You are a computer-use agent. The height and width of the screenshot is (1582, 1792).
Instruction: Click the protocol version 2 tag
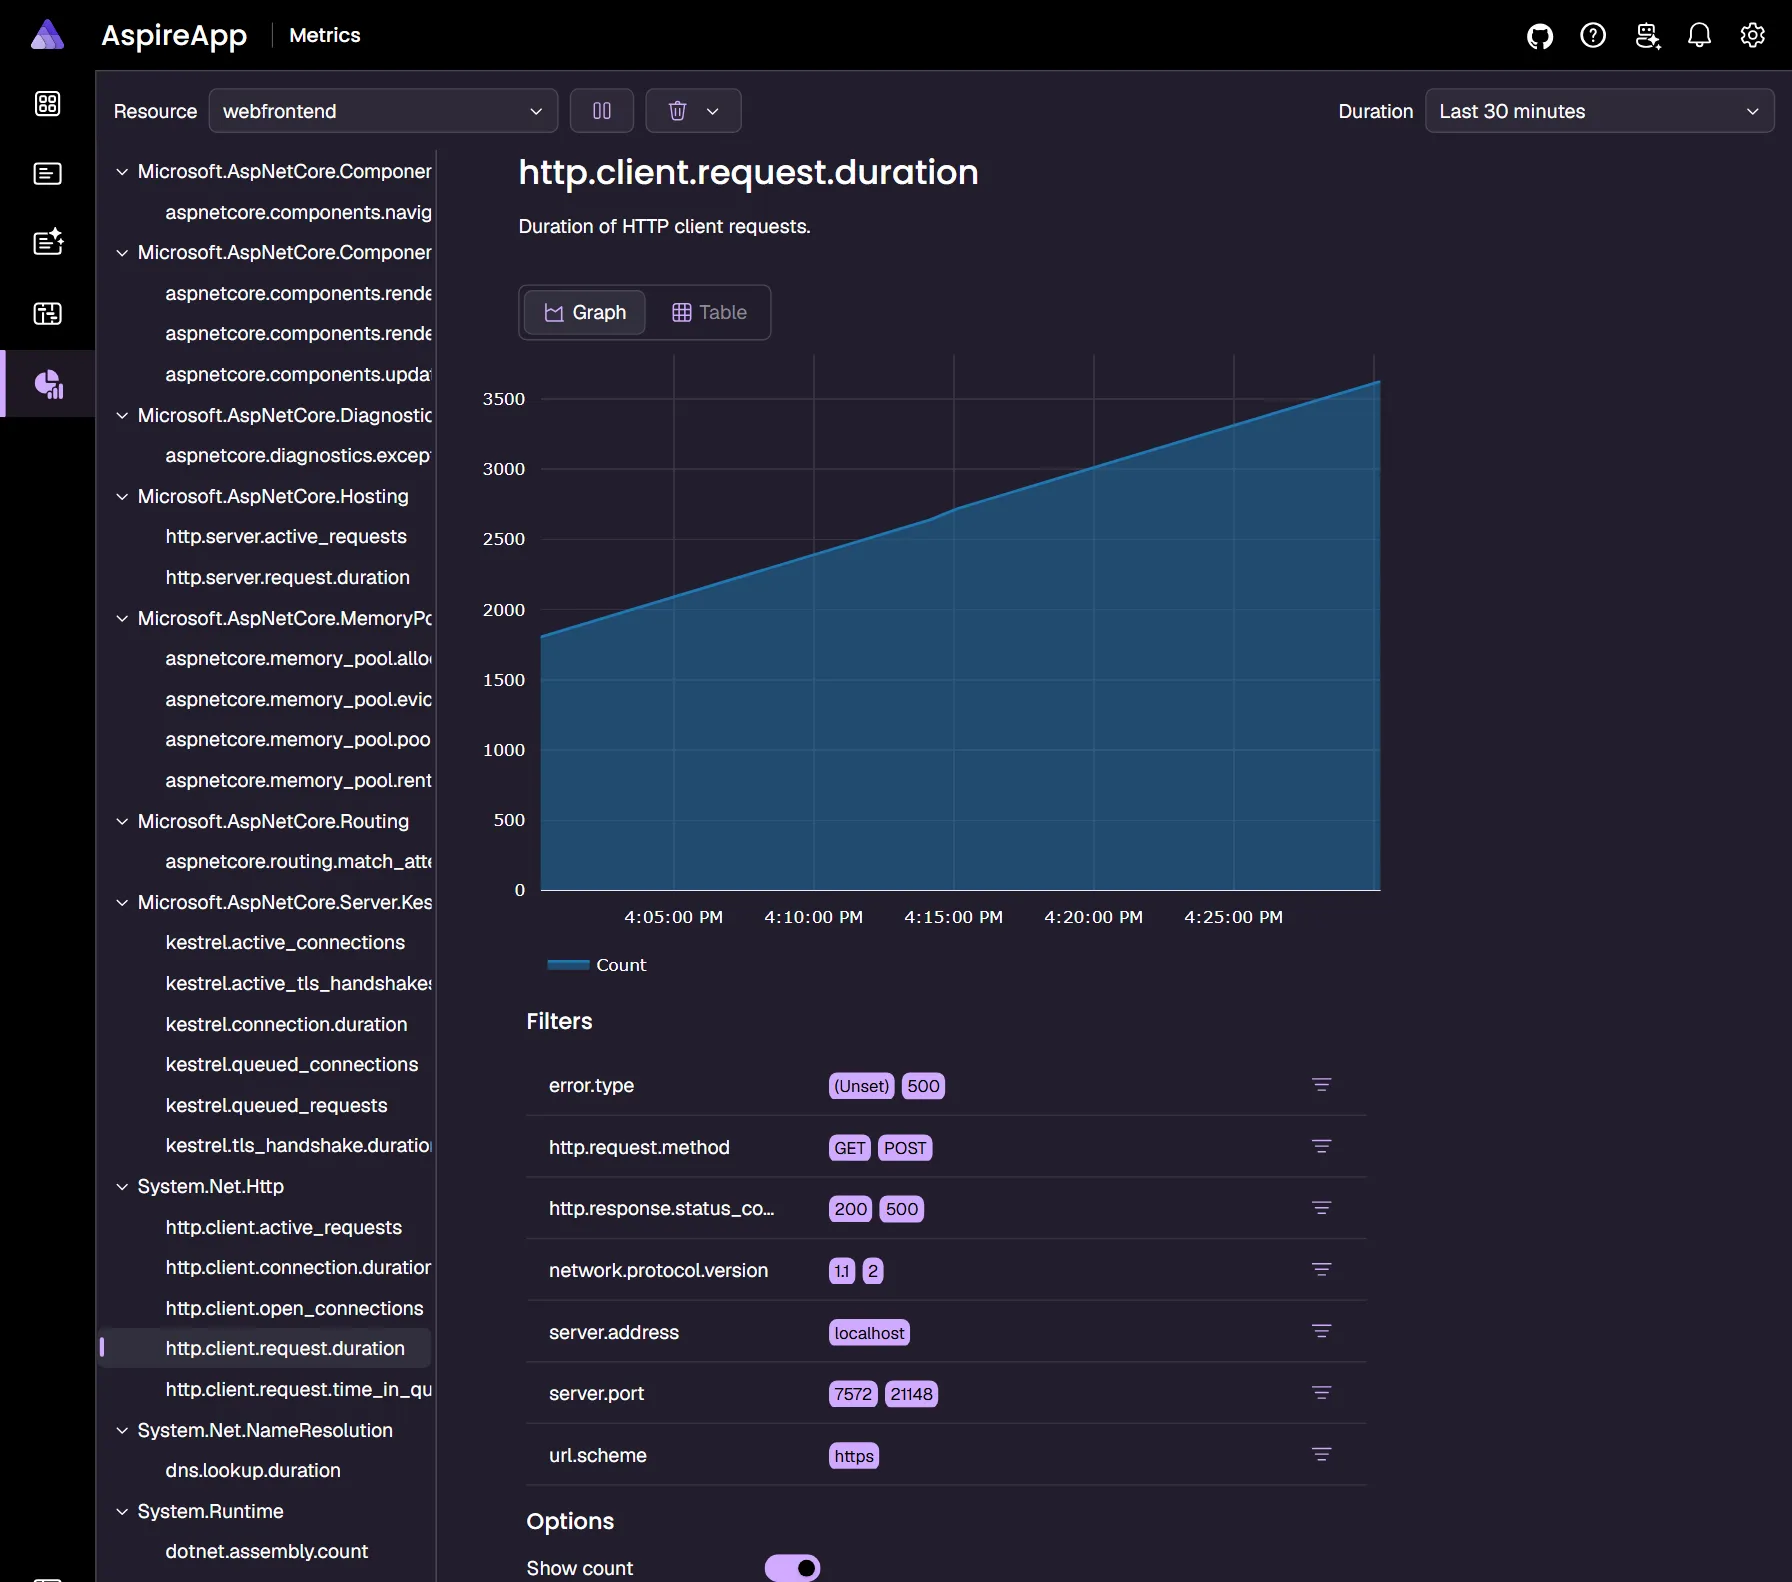point(873,1271)
